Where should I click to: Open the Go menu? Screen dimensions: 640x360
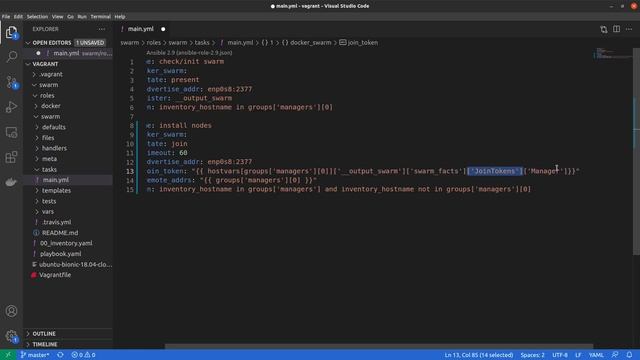pos(70,17)
